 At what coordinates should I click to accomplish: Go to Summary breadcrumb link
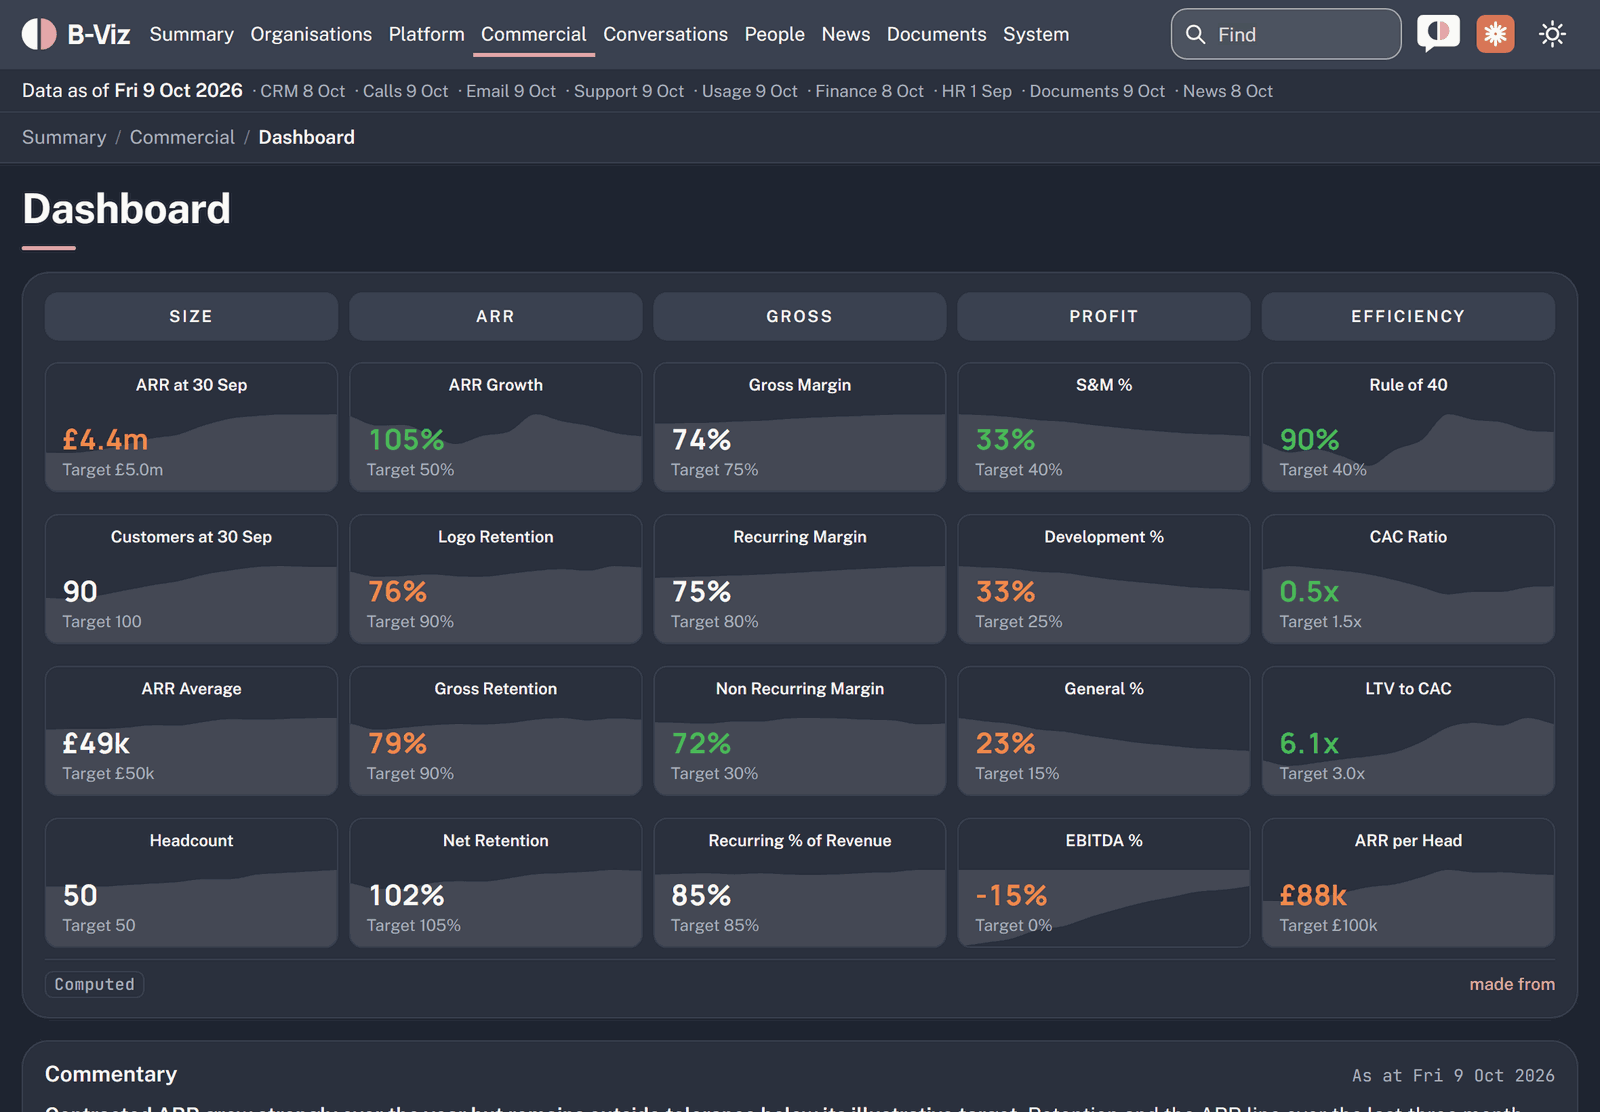64,137
